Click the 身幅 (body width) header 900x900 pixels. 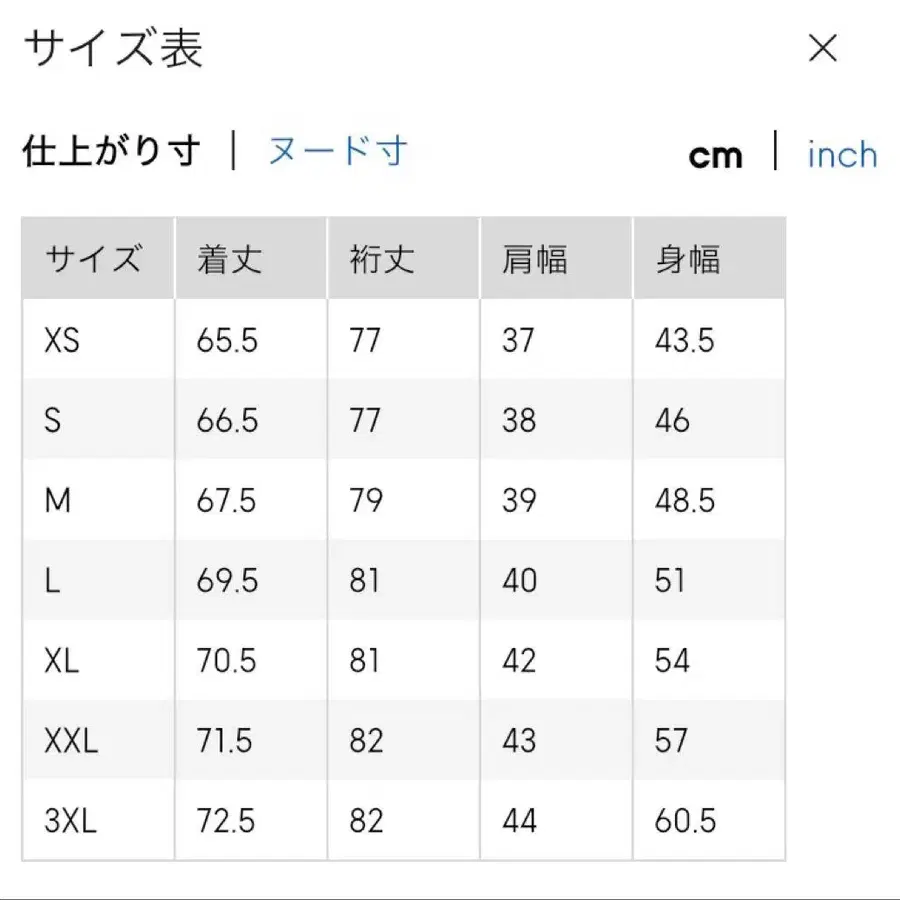(687, 258)
